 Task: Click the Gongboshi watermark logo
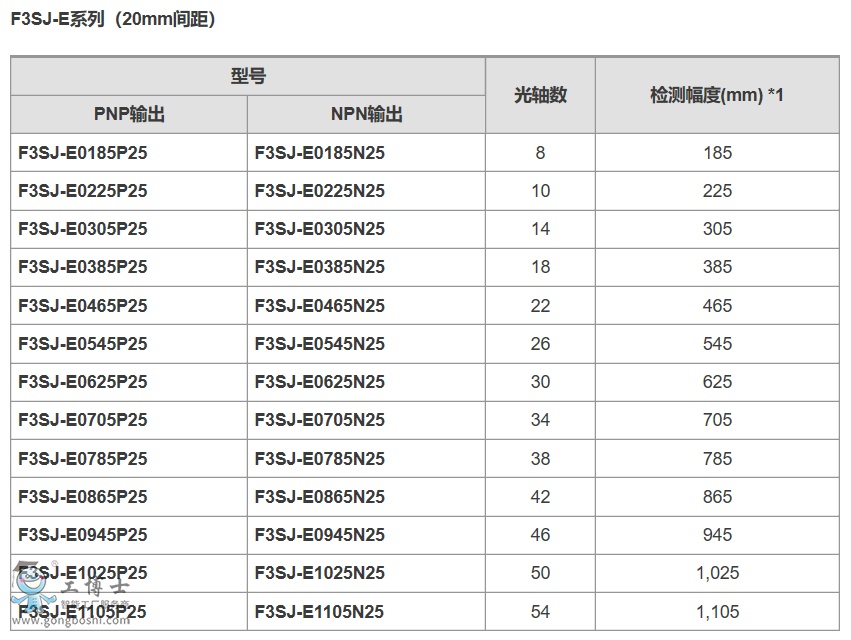point(30,583)
